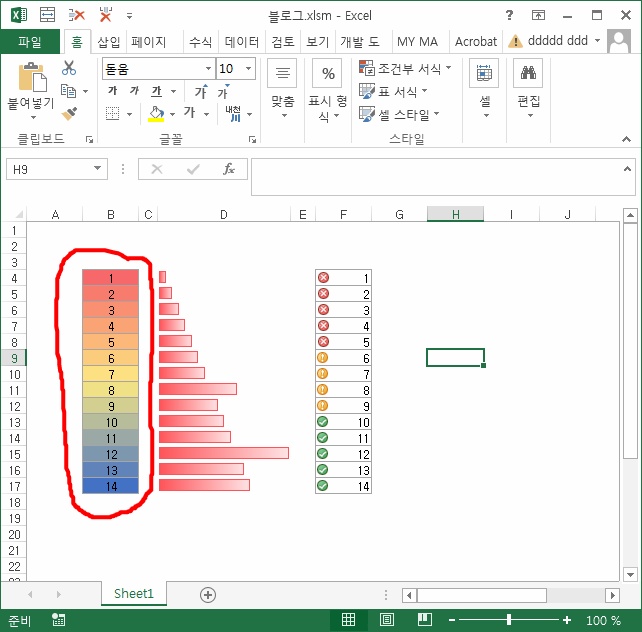
Task: Click the zoom in plus button
Action: 567,620
